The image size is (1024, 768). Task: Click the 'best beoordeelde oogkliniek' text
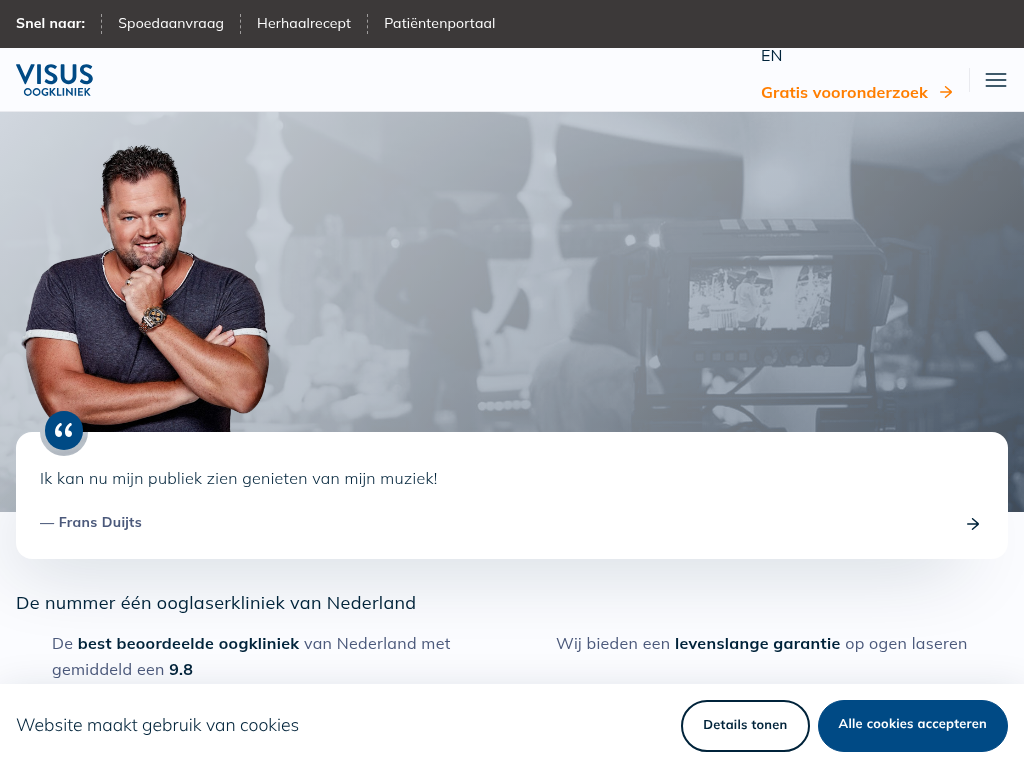click(x=188, y=644)
